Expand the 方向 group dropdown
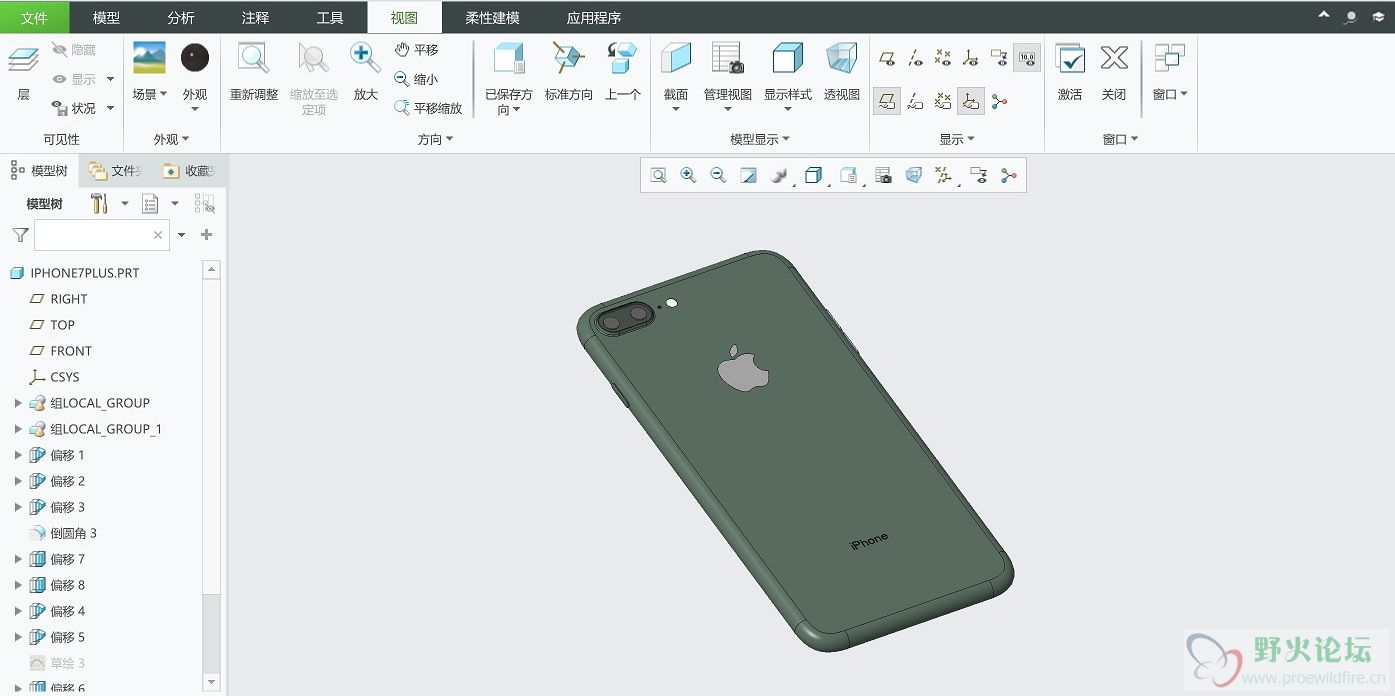The width and height of the screenshot is (1395, 696). [x=435, y=139]
